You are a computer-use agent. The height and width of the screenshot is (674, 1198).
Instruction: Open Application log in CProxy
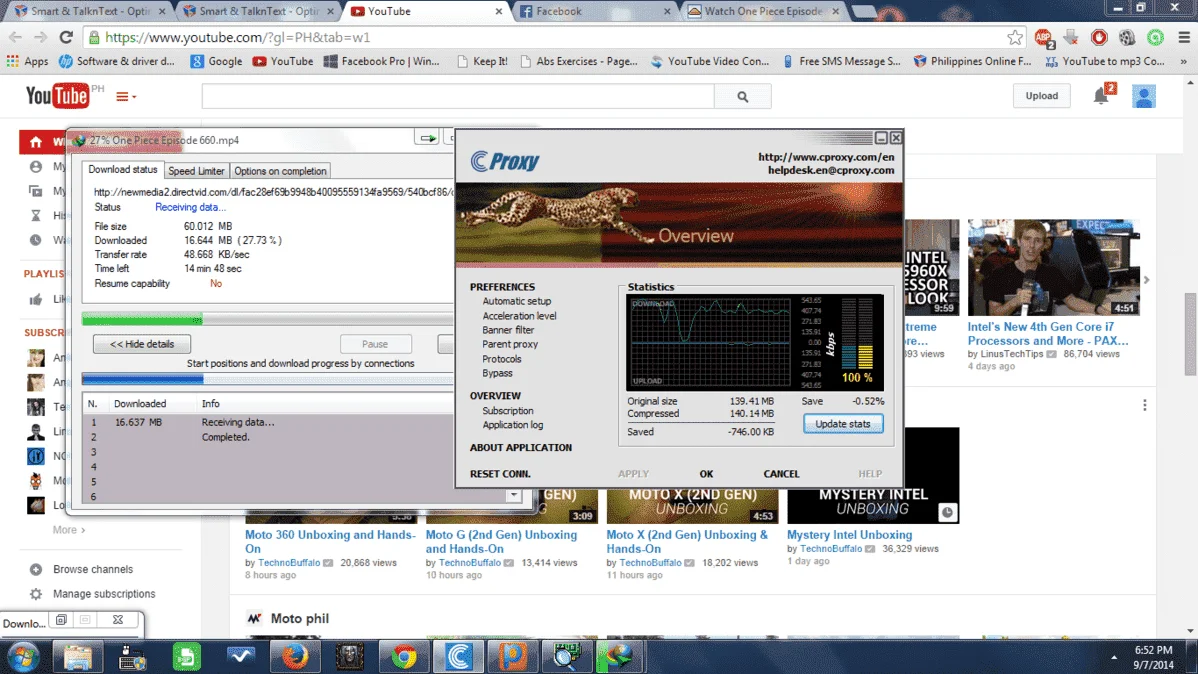(513, 425)
